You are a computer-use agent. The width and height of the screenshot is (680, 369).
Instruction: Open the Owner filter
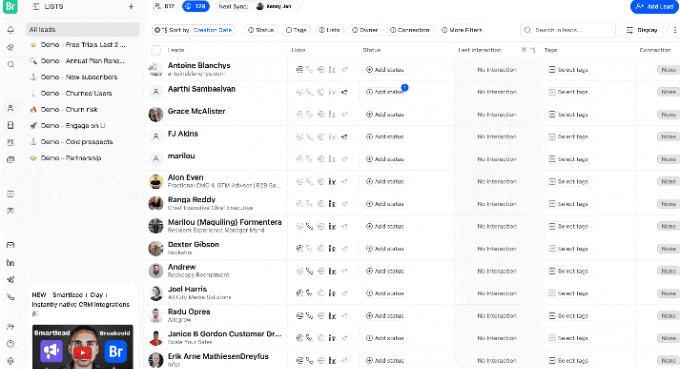coord(365,30)
